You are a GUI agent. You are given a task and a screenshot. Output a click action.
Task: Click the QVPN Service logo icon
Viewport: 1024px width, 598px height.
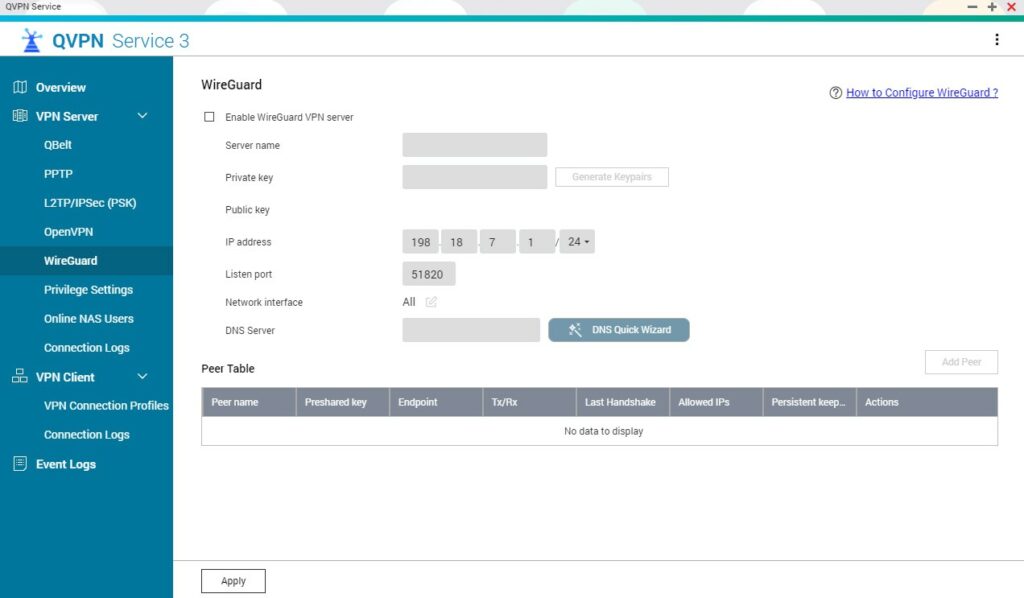(31, 40)
